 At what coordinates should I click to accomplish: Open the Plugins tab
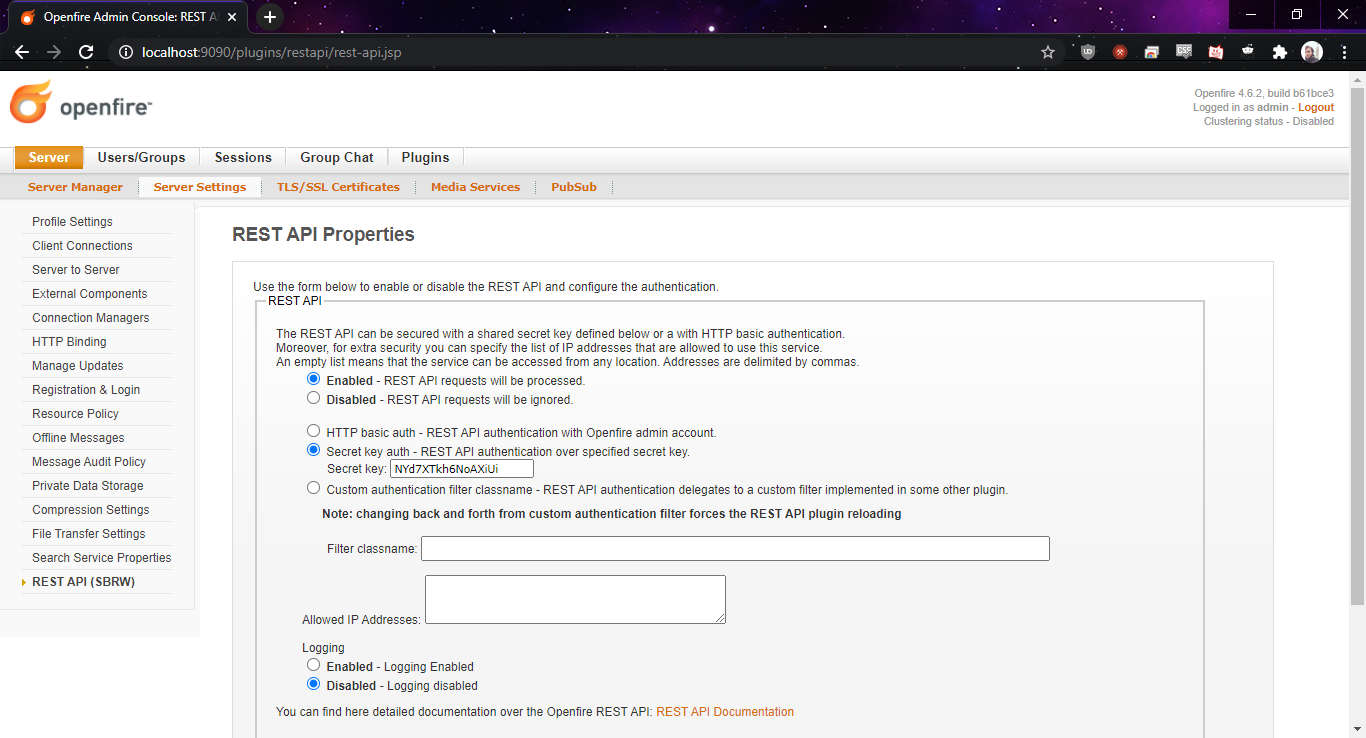pos(425,157)
